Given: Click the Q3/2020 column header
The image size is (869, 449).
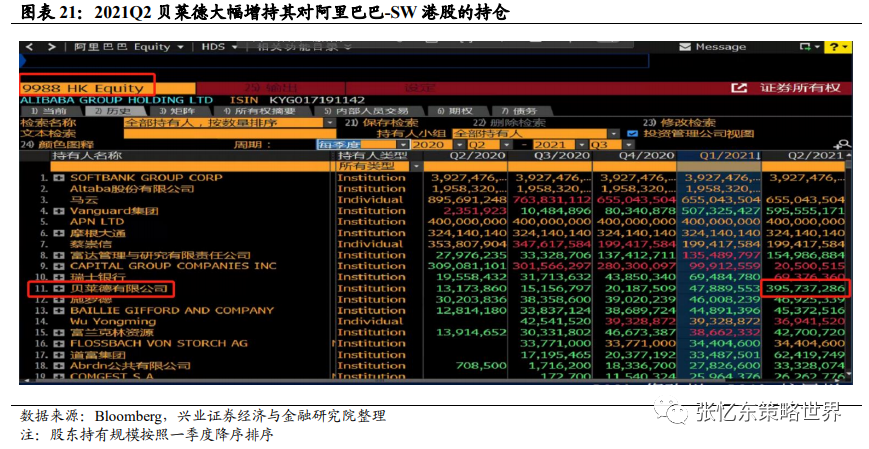Looking at the screenshot, I should (x=550, y=156).
